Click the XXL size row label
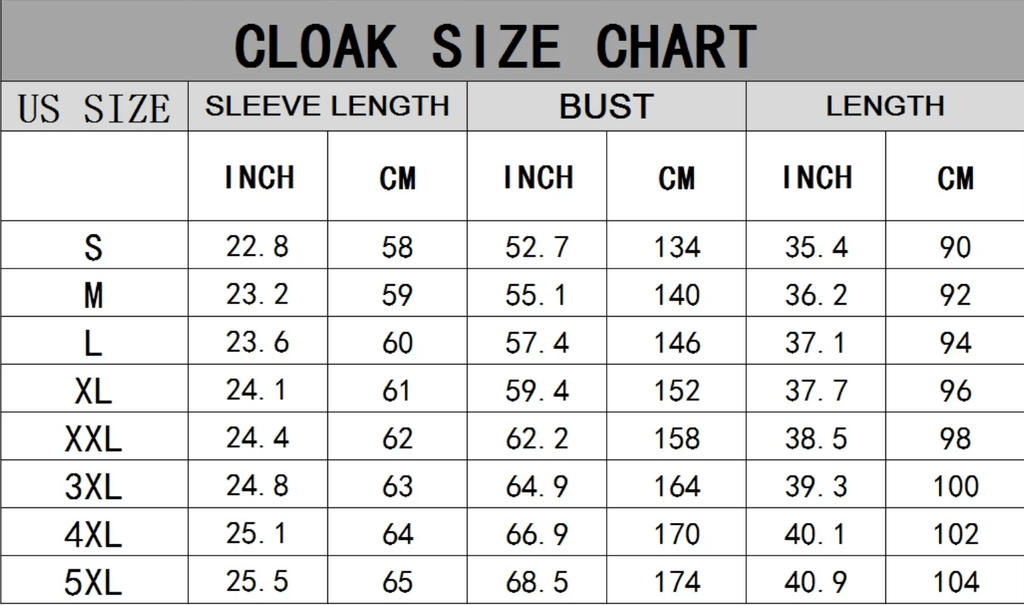 93,438
